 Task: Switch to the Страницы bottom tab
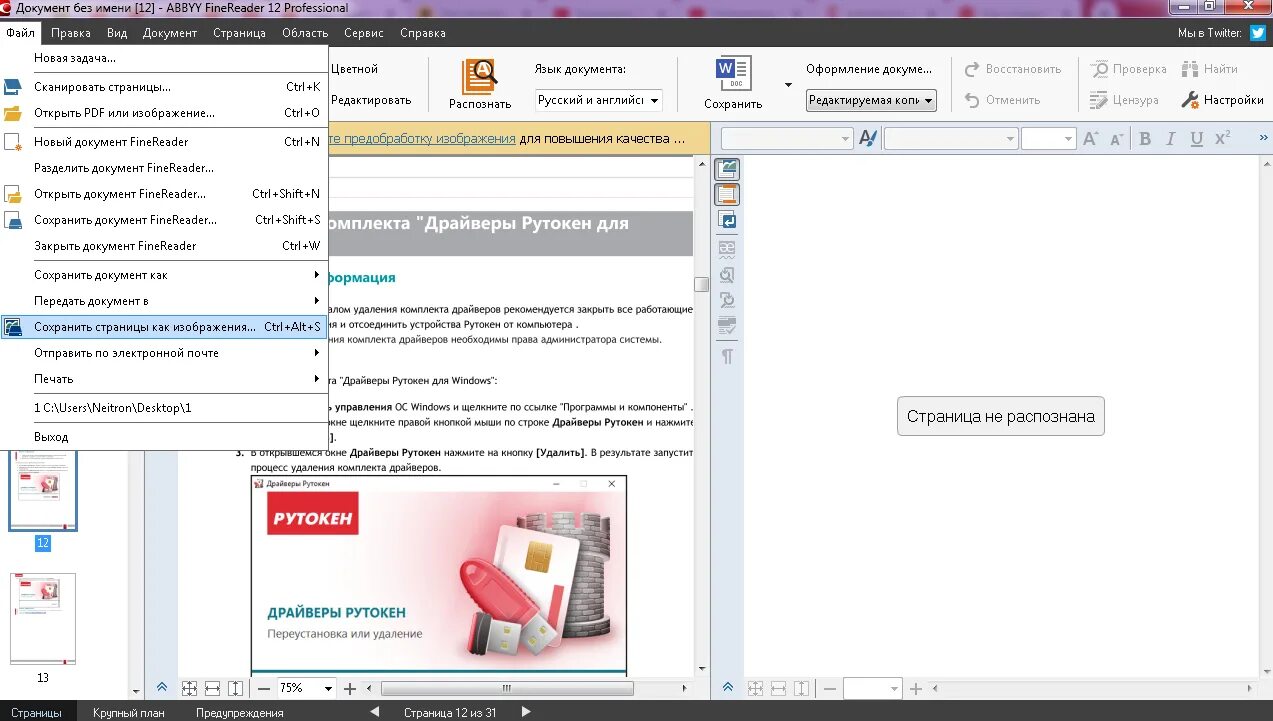(x=37, y=713)
